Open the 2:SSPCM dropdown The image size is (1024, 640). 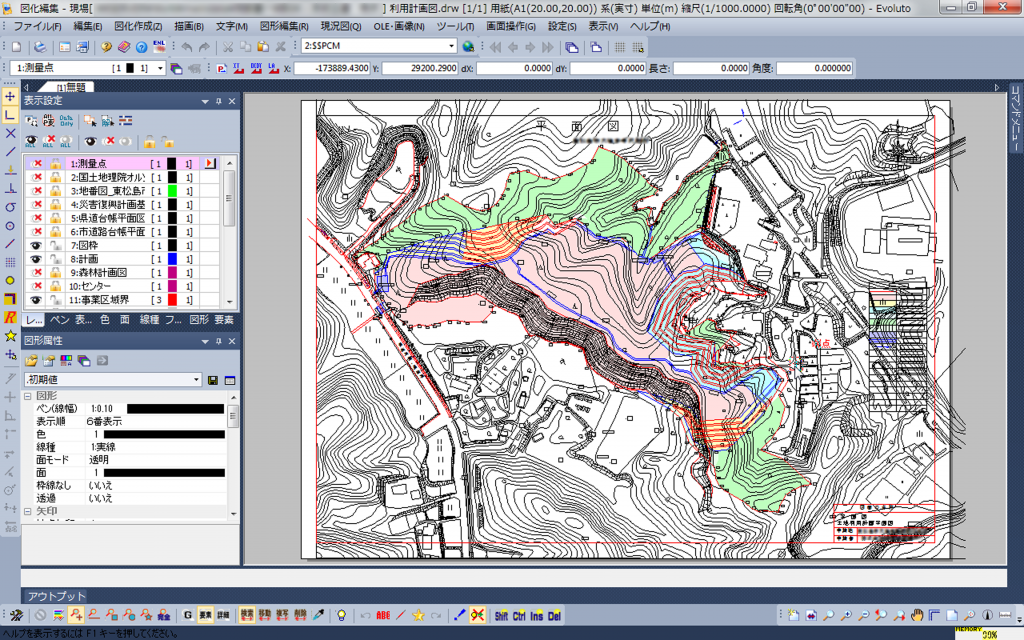[x=451, y=46]
